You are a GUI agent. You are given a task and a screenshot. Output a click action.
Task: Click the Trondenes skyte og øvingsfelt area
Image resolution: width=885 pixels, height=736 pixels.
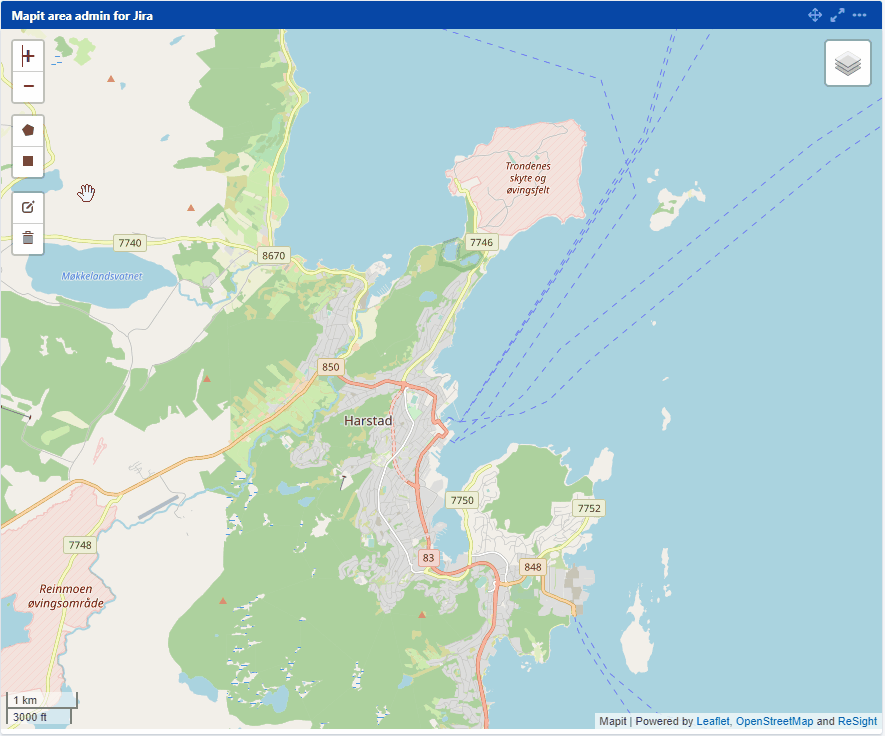coord(527,178)
